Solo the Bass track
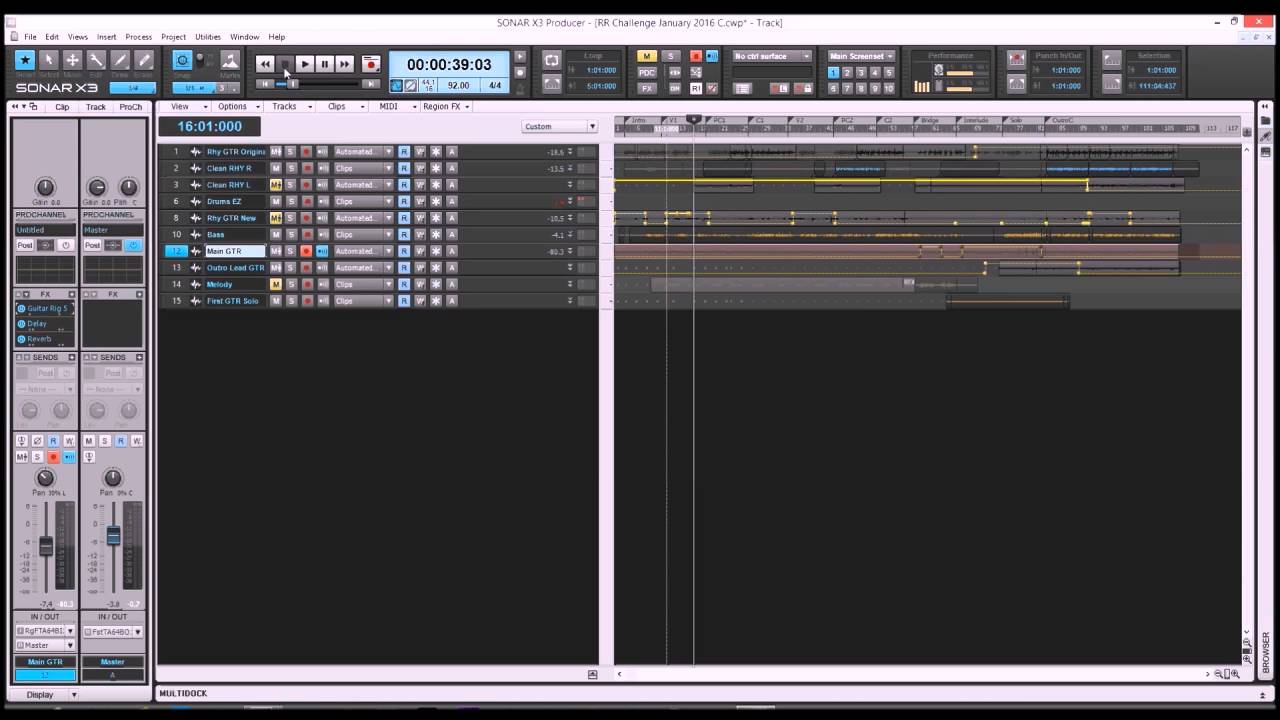This screenshot has height=720, width=1280. 291,234
